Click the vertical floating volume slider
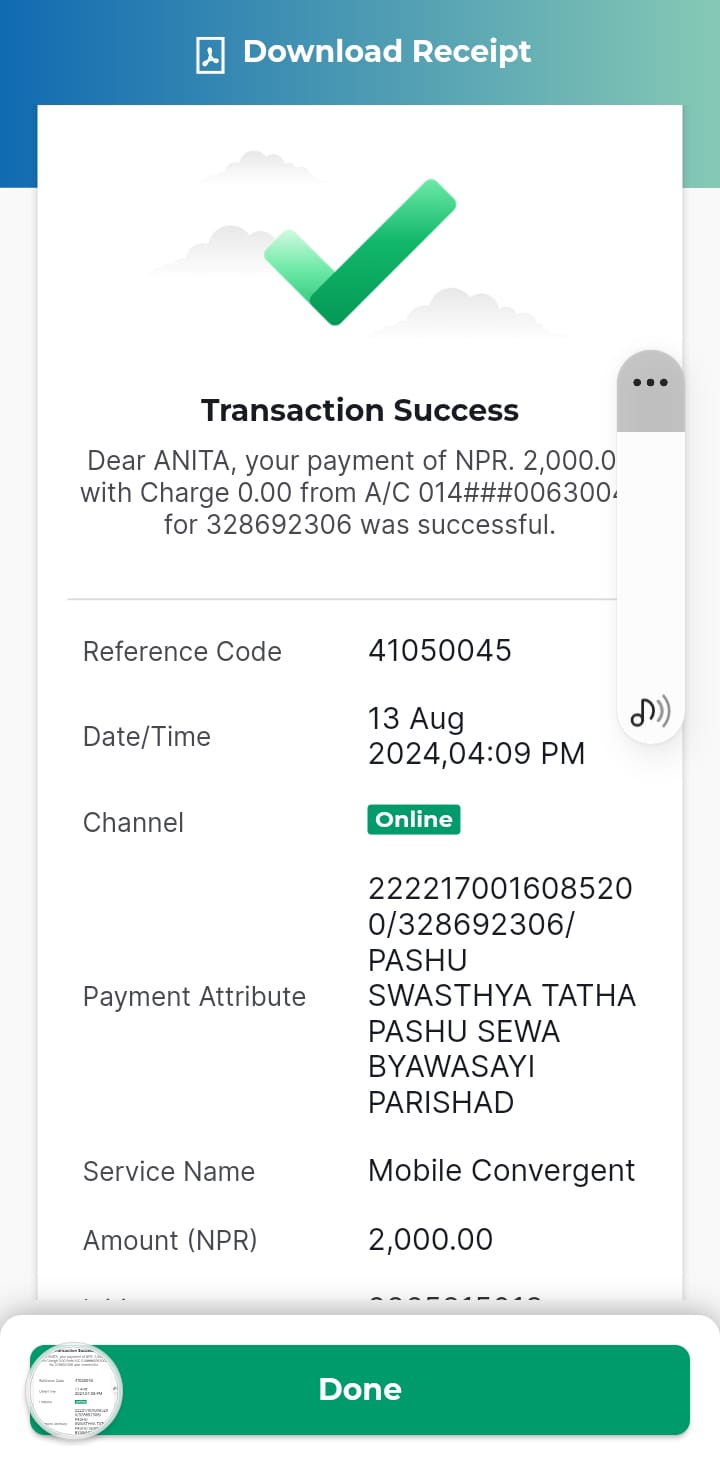Viewport: 720px width, 1465px height. (650, 560)
